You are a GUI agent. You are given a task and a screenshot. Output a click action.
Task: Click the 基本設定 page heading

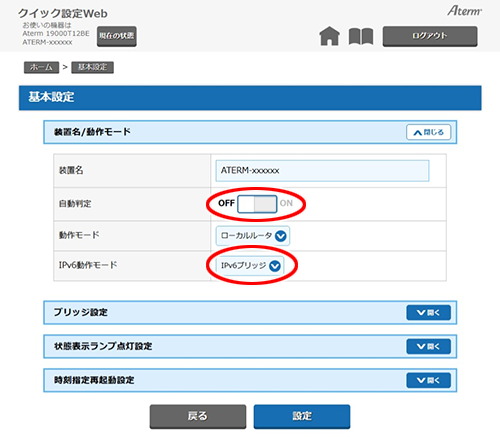coord(51,97)
